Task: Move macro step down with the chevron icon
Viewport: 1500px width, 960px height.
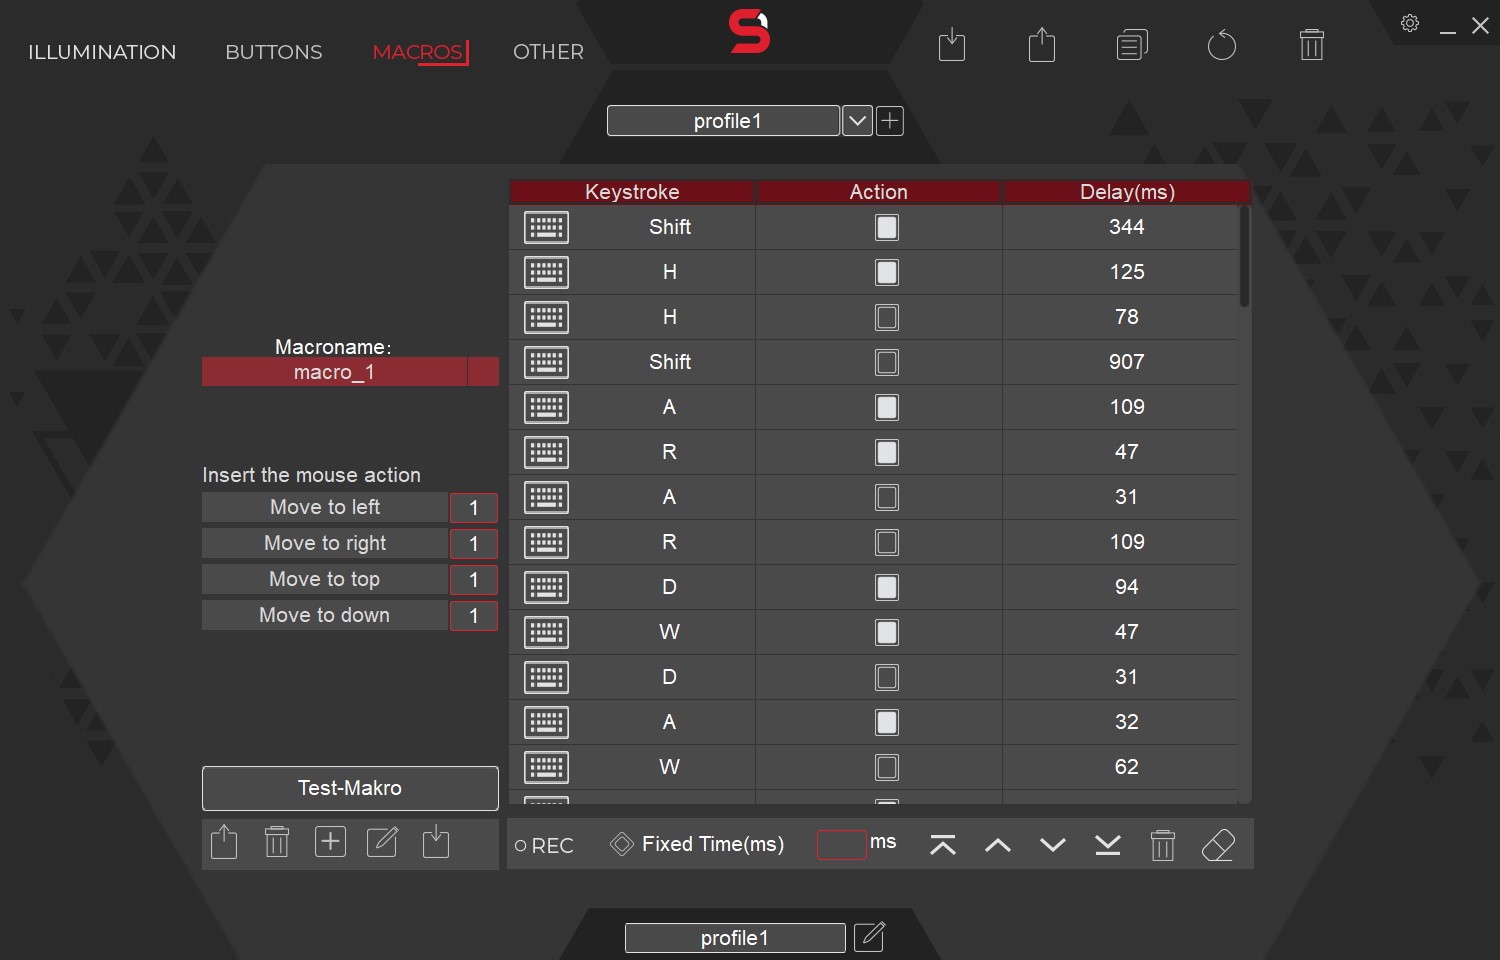Action: [1052, 844]
